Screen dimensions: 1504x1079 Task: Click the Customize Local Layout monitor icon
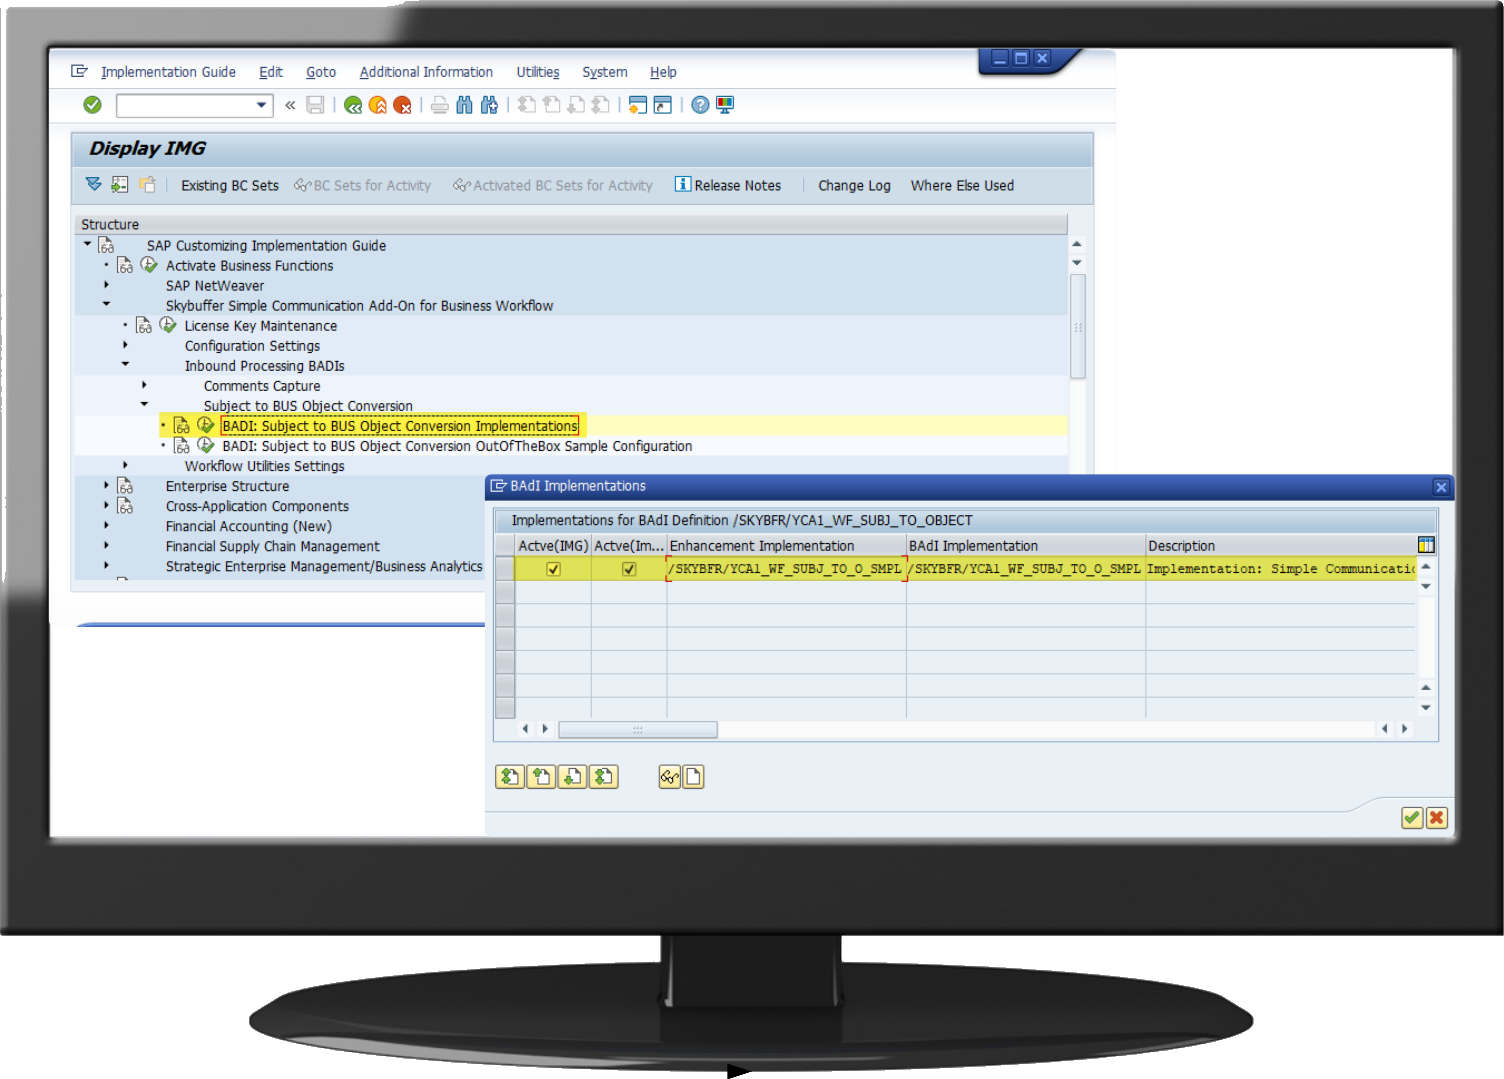coord(725,105)
